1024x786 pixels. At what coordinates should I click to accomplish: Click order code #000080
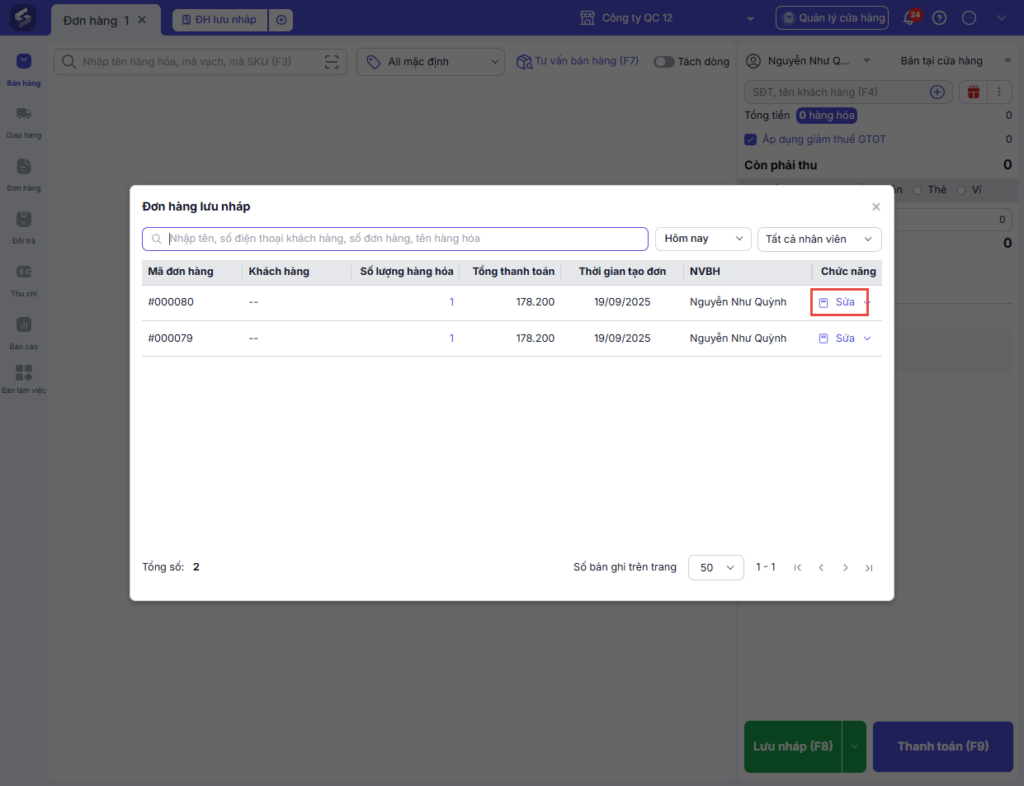pos(170,302)
